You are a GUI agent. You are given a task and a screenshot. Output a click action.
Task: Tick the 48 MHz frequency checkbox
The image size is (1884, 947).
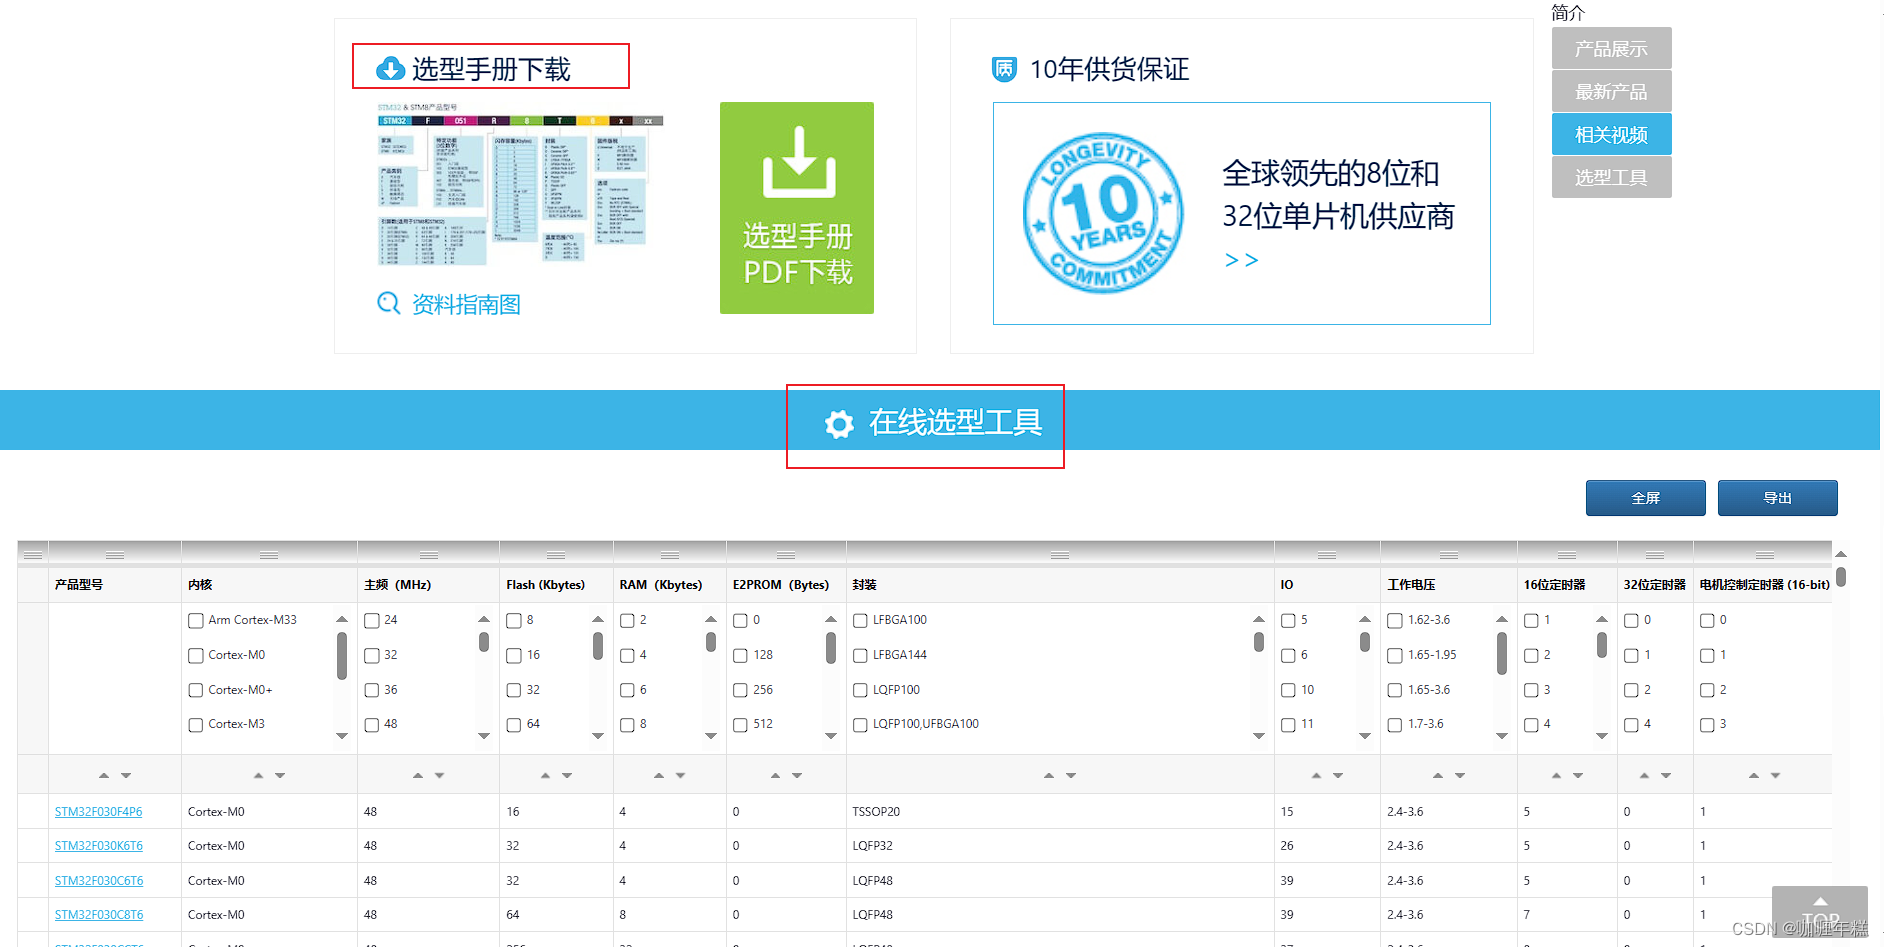click(372, 725)
